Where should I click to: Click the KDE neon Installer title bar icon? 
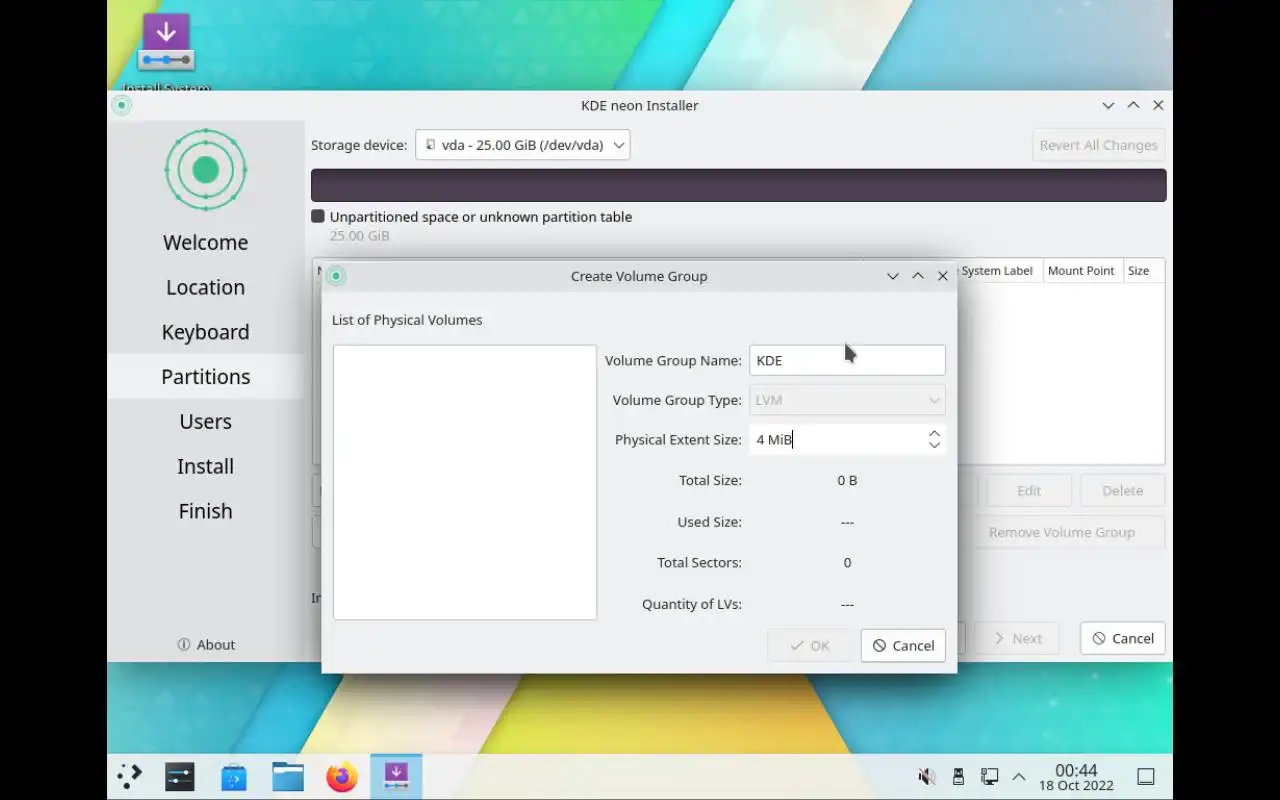coord(122,105)
